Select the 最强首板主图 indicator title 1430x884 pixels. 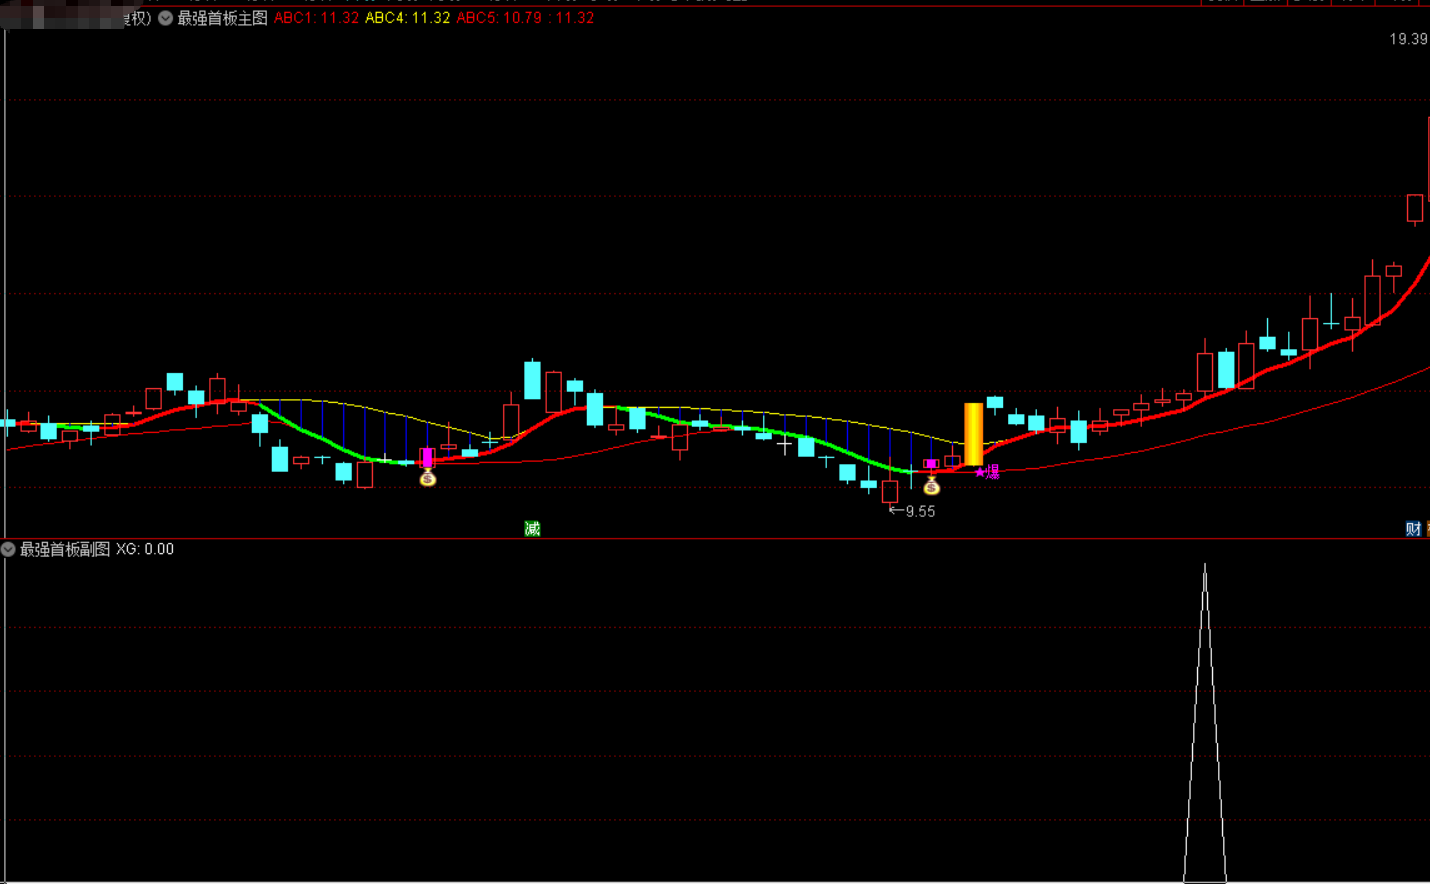pyautogui.click(x=222, y=18)
